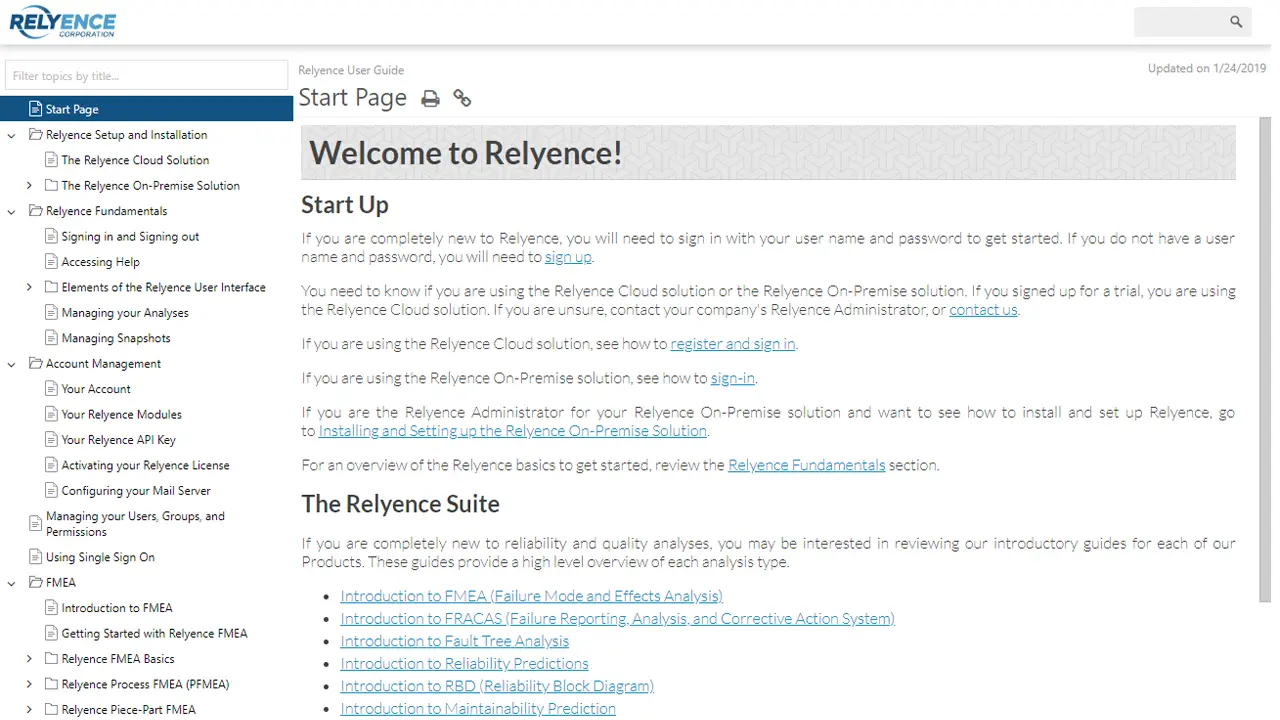Click the Accessing Help page icon
The height and width of the screenshot is (720, 1280).
tap(52, 262)
